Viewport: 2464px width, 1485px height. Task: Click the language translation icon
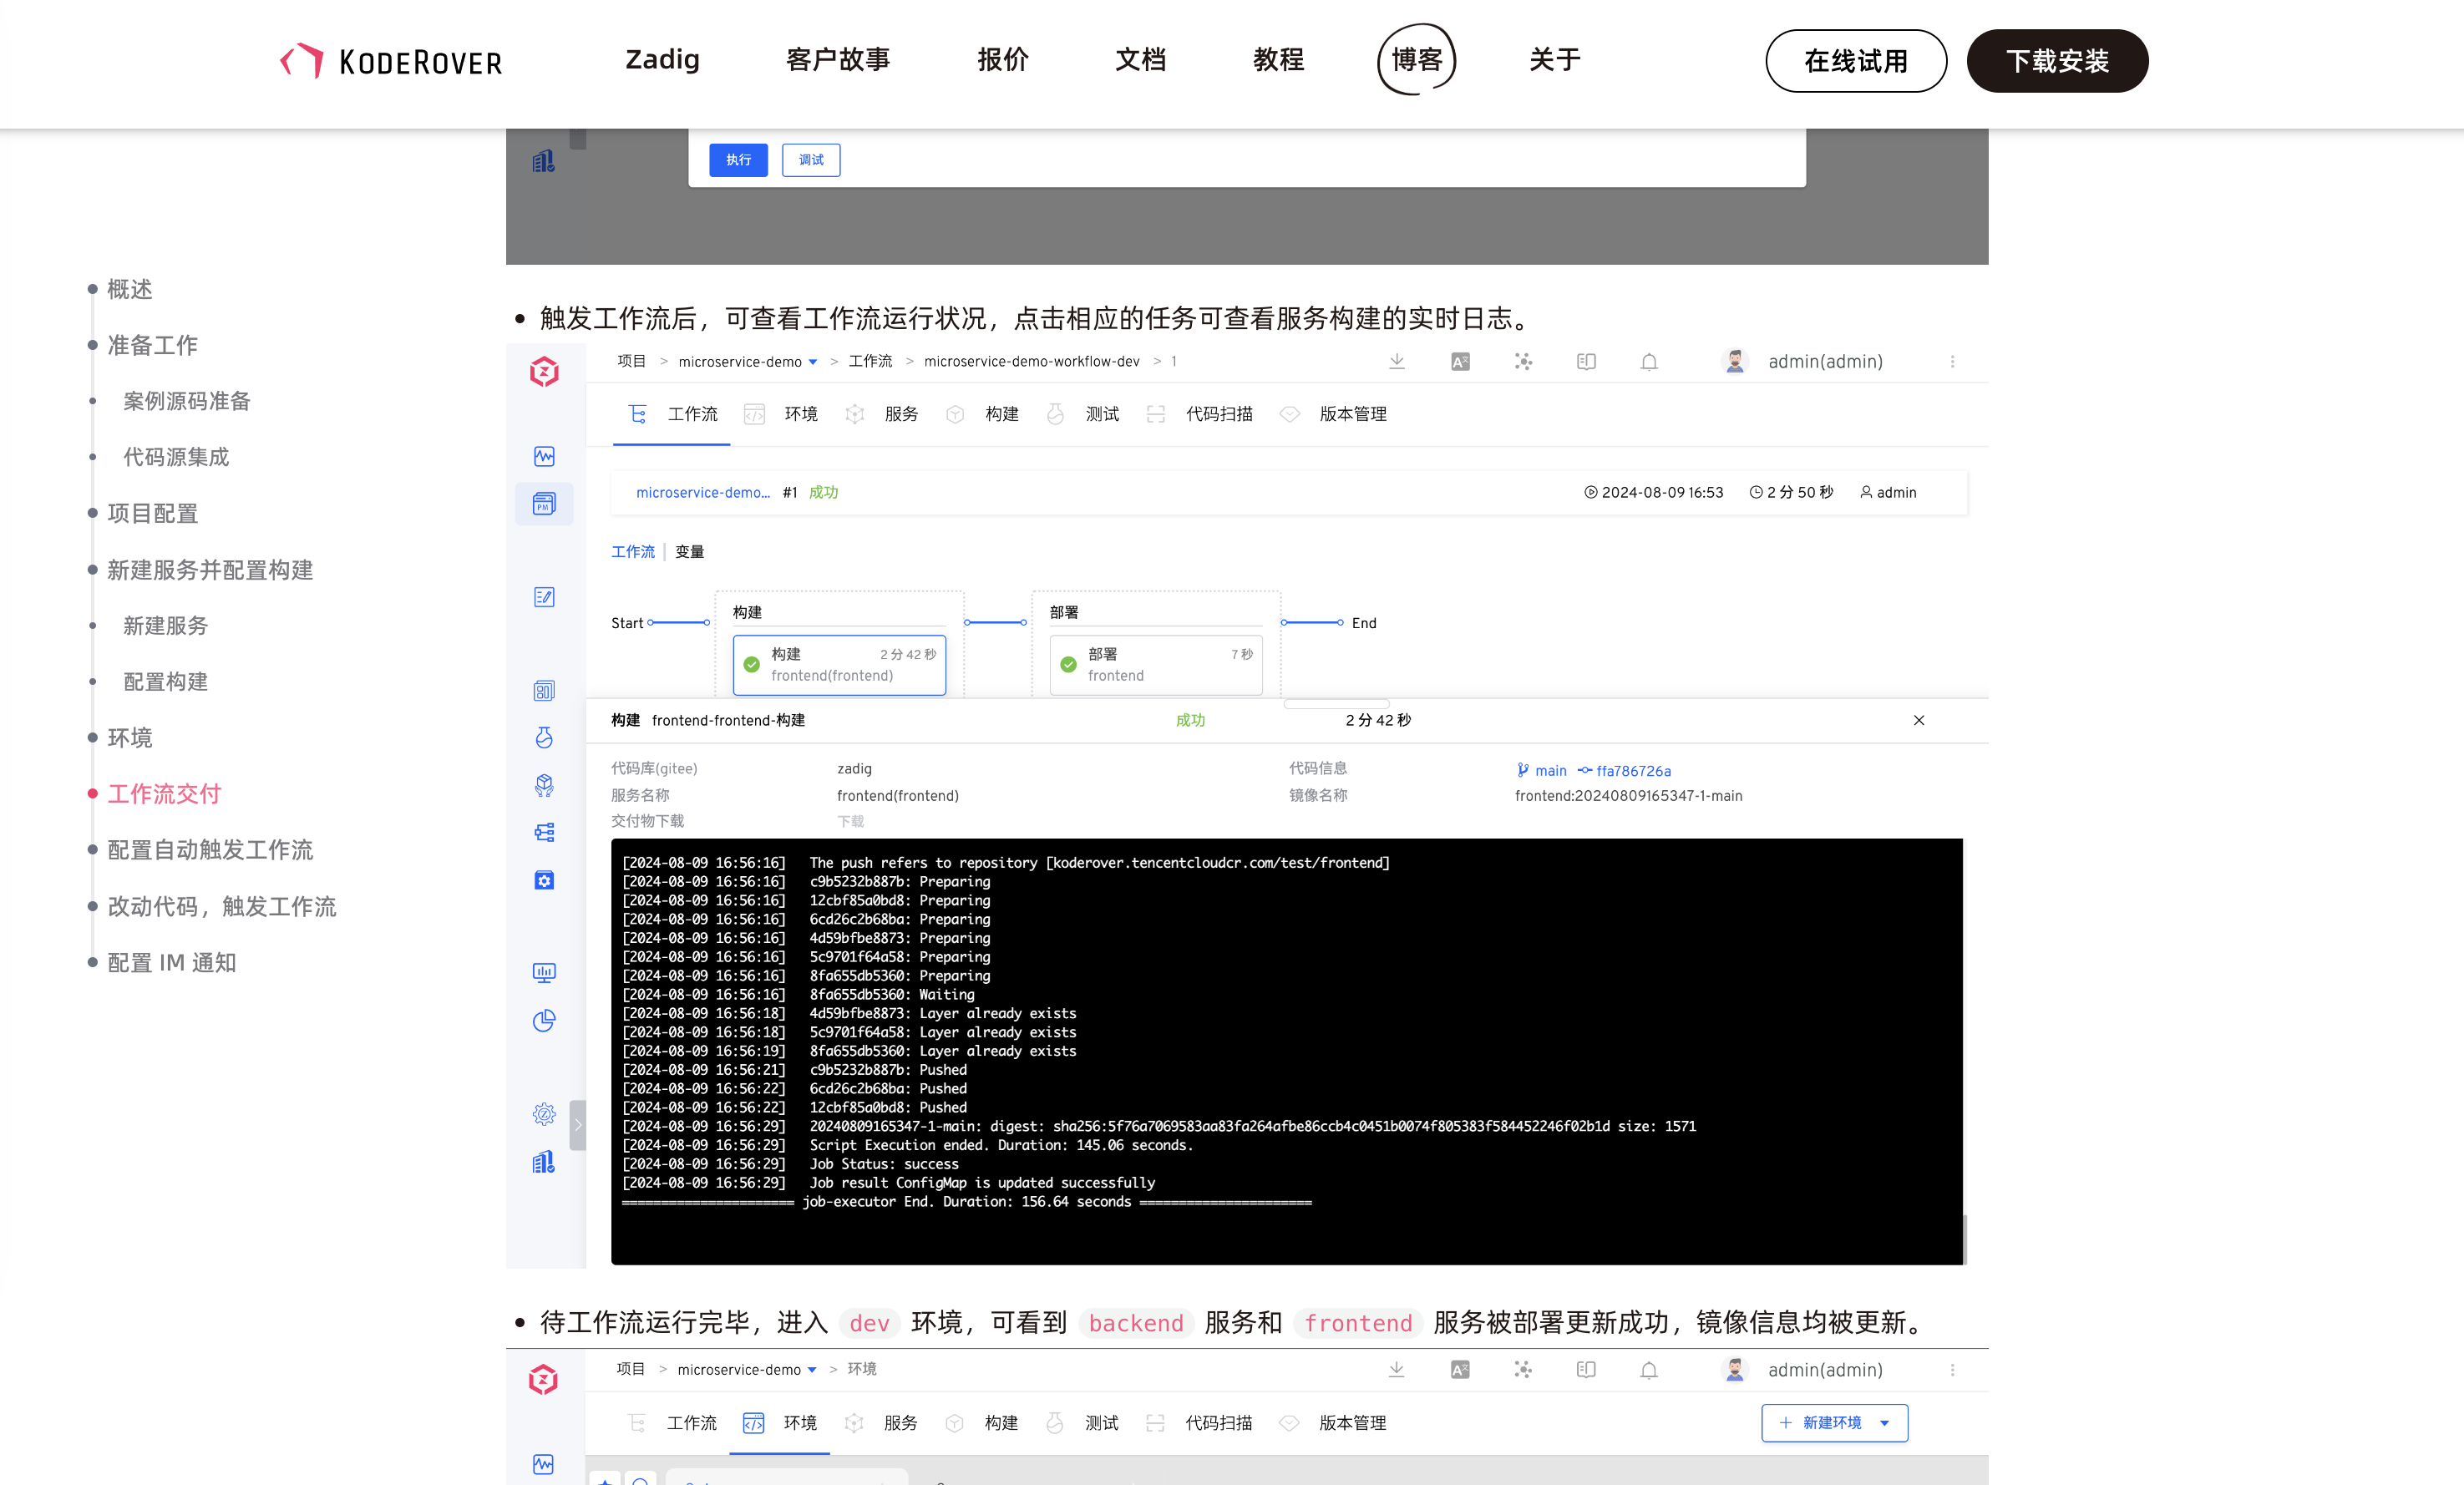click(1460, 361)
